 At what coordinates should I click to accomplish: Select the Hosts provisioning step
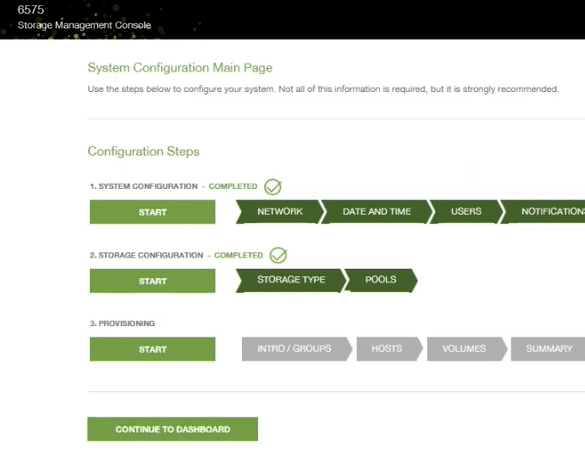point(389,349)
